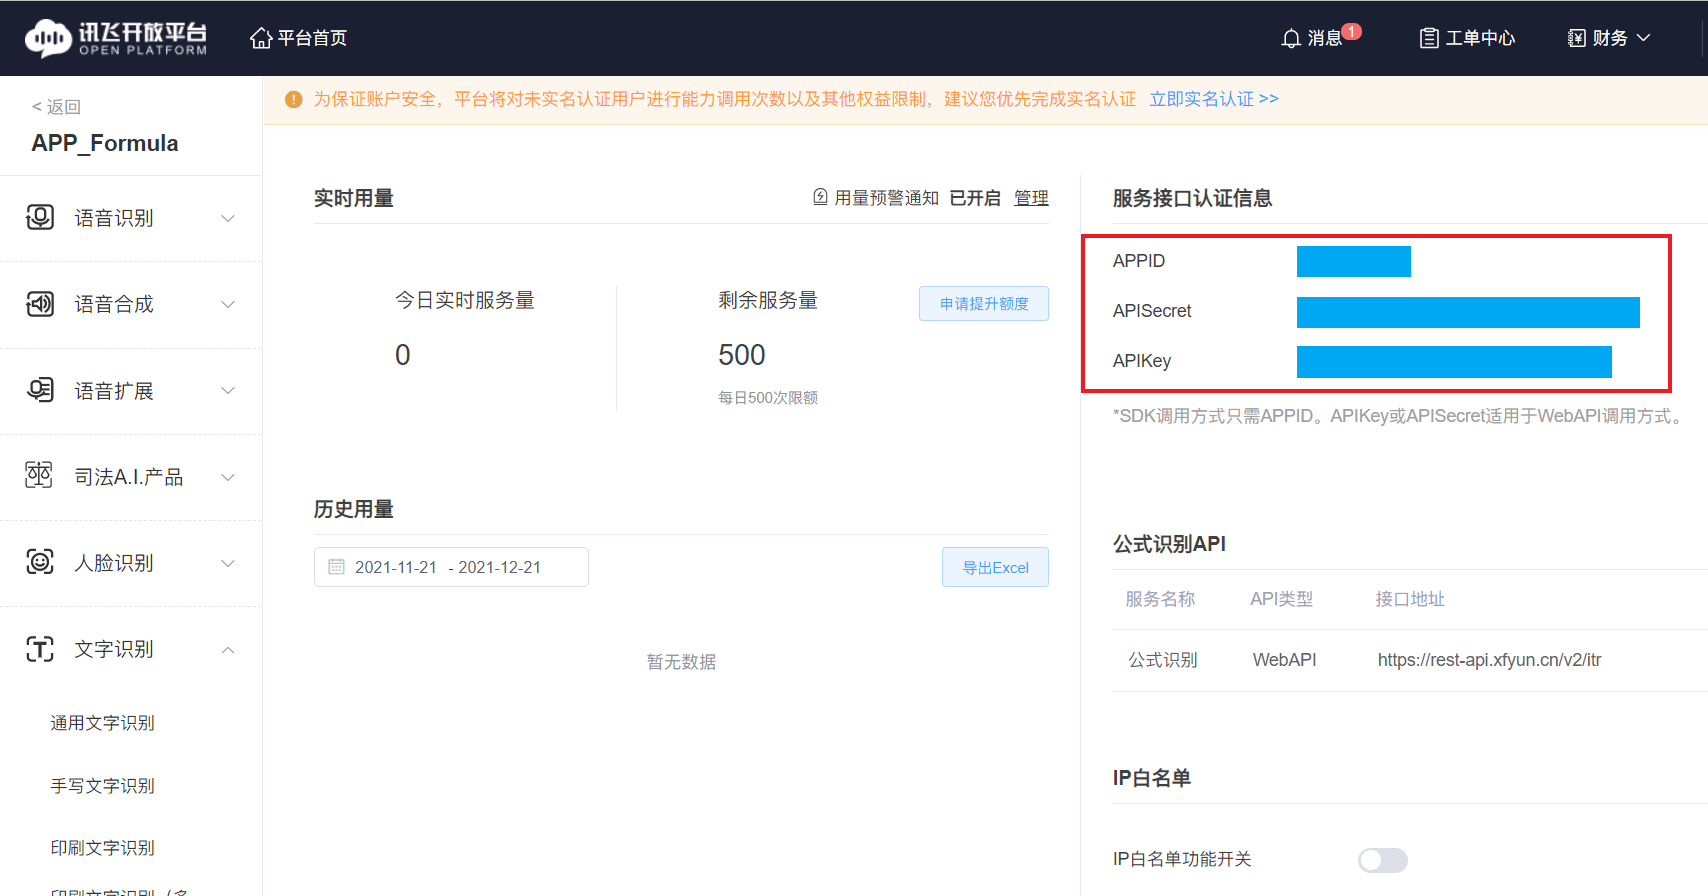Click the 立即实名认证 link
The height and width of the screenshot is (896, 1708).
(1214, 99)
